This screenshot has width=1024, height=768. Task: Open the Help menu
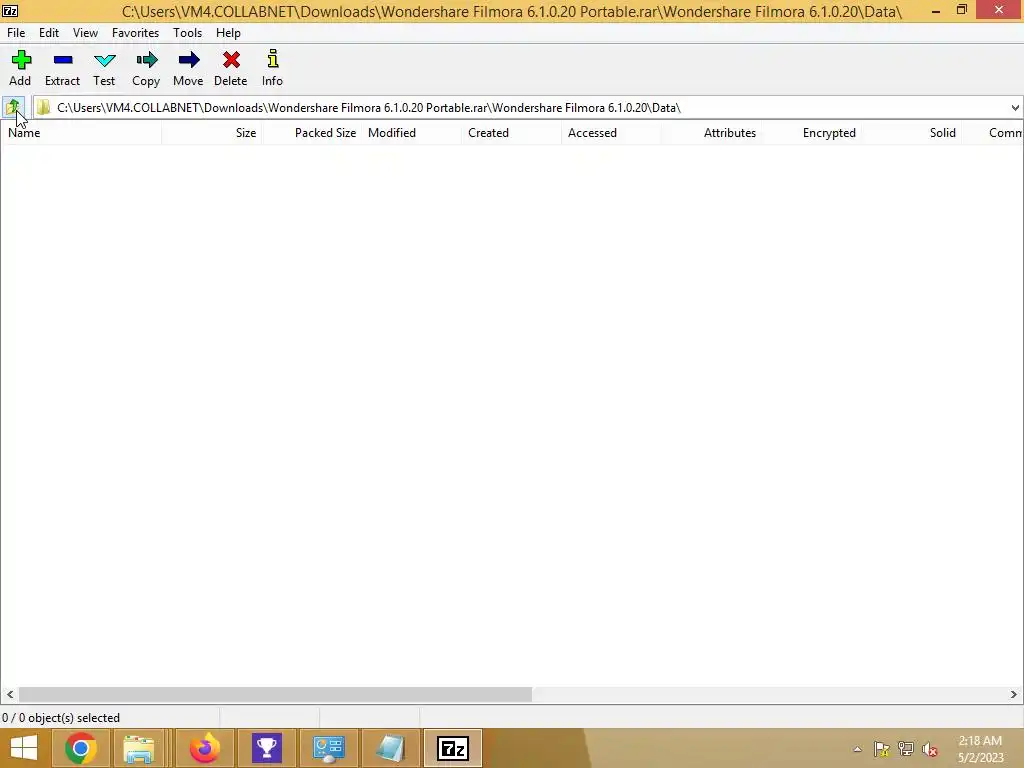pos(229,33)
